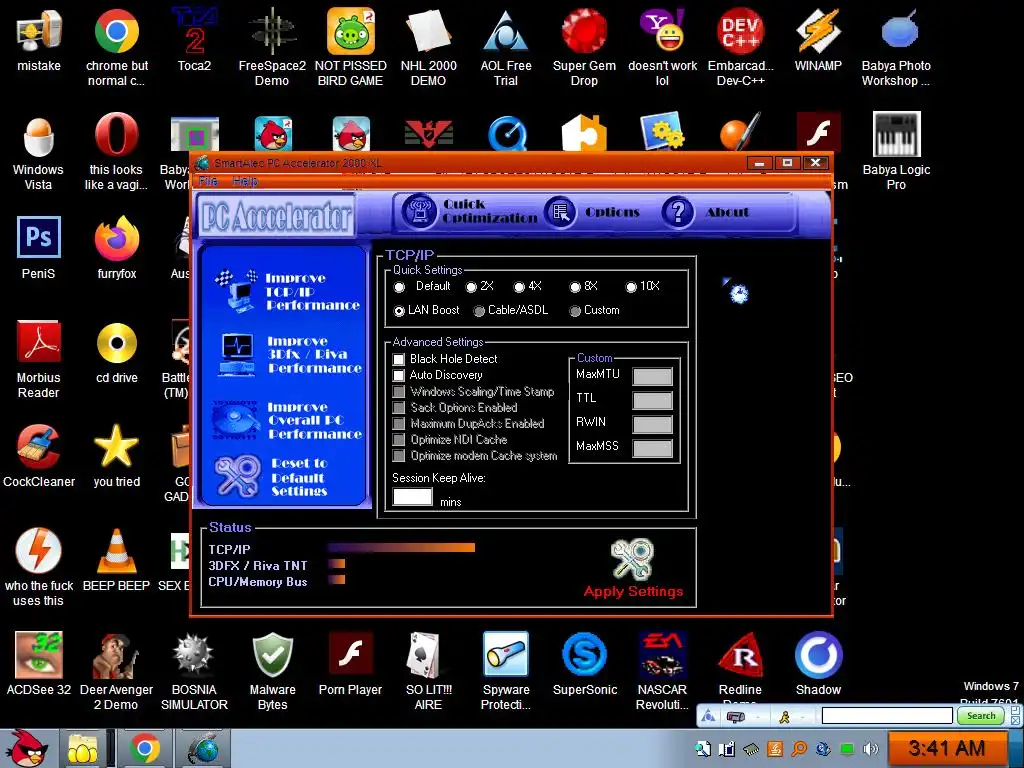Screen dimensions: 1024x768
Task: Open the BOSNIA SIMULATOR desktop icon
Action: [x=194, y=671]
